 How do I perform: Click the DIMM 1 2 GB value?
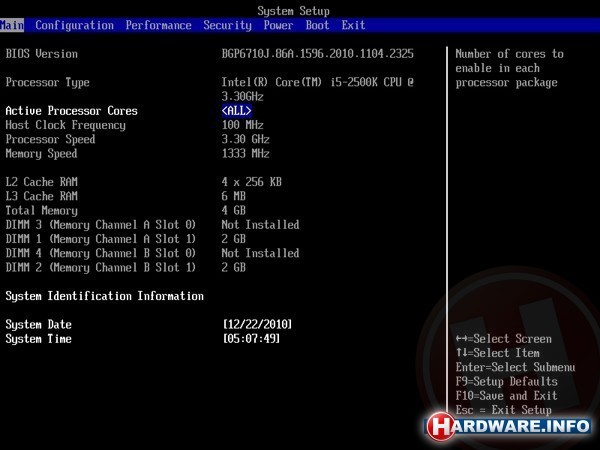[233, 239]
